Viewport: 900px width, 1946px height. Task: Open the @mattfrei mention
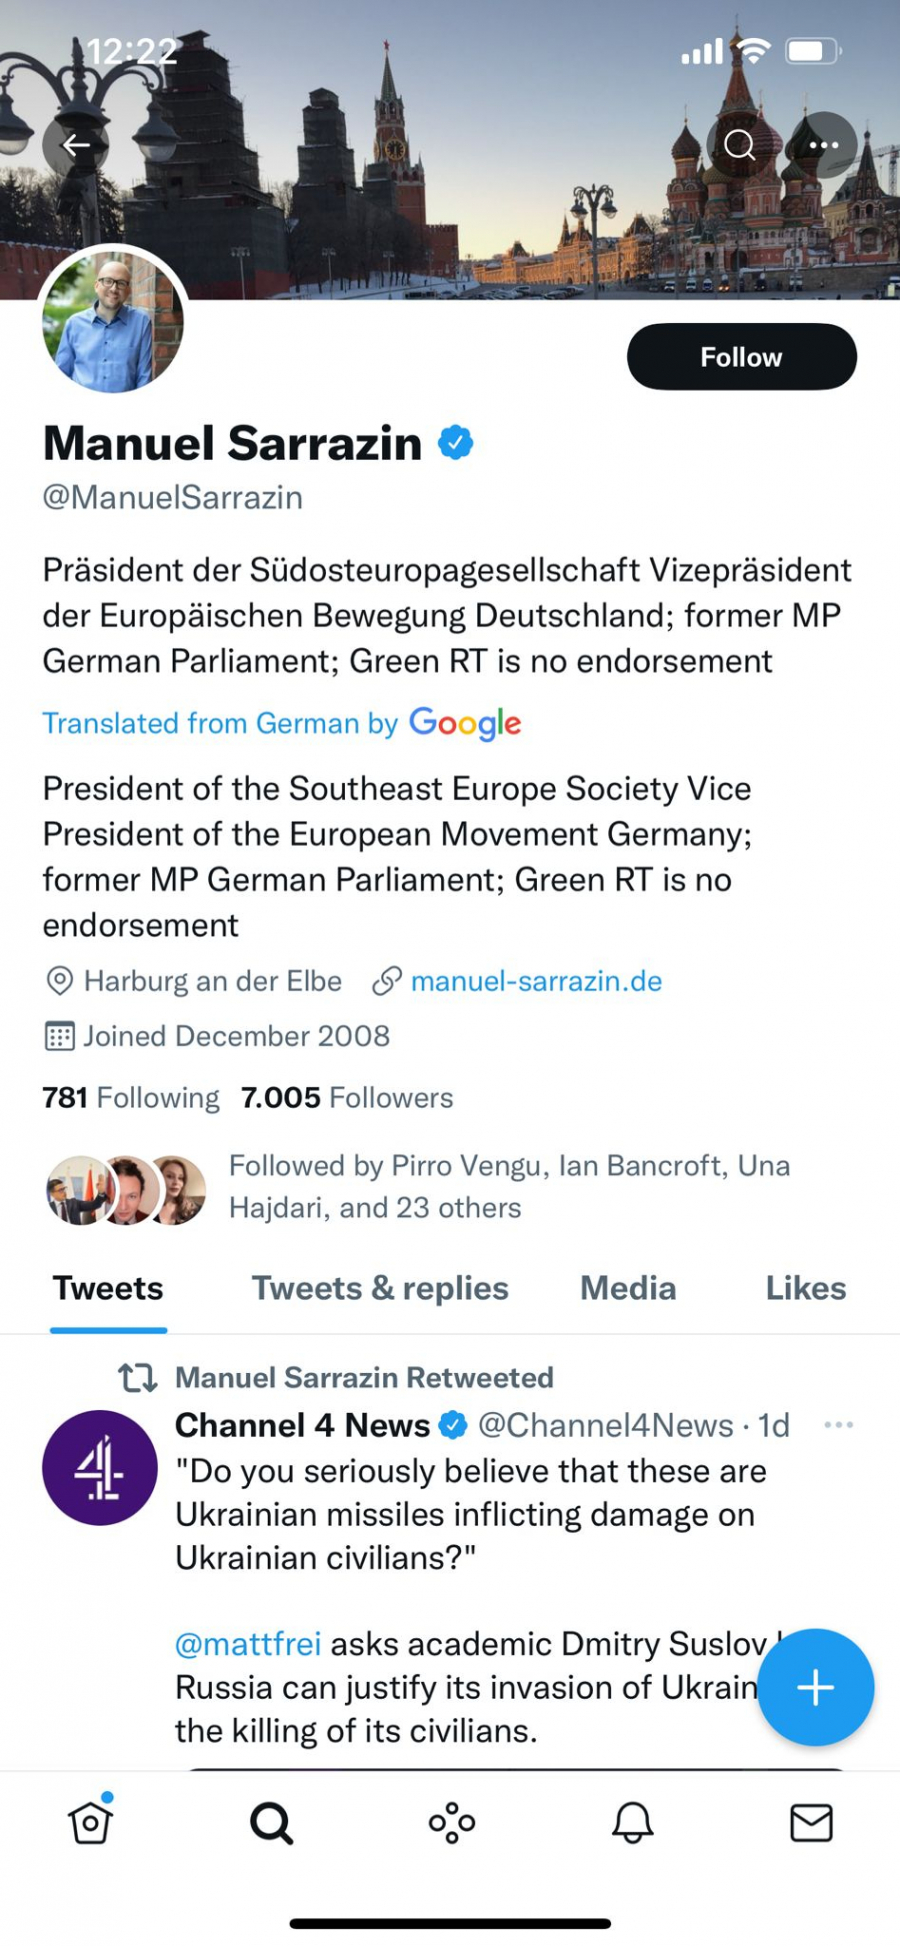[x=248, y=1644]
